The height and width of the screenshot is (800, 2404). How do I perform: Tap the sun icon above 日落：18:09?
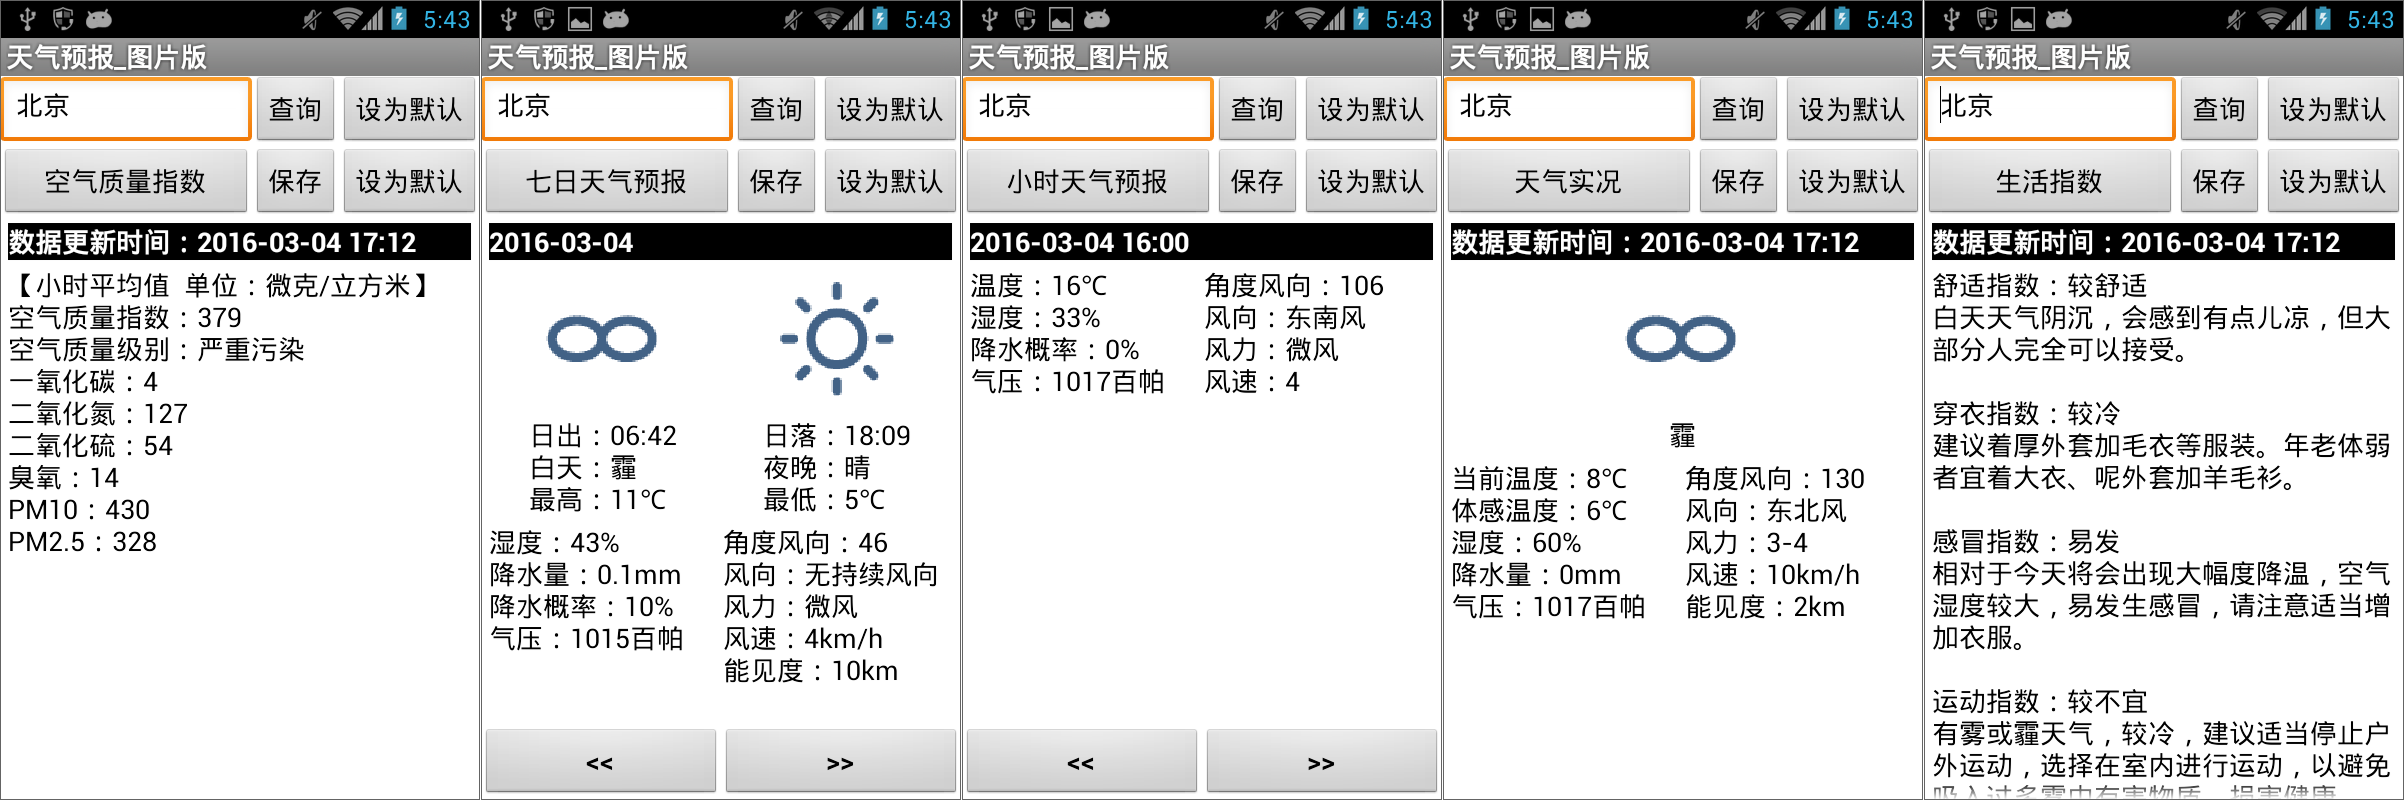point(836,339)
